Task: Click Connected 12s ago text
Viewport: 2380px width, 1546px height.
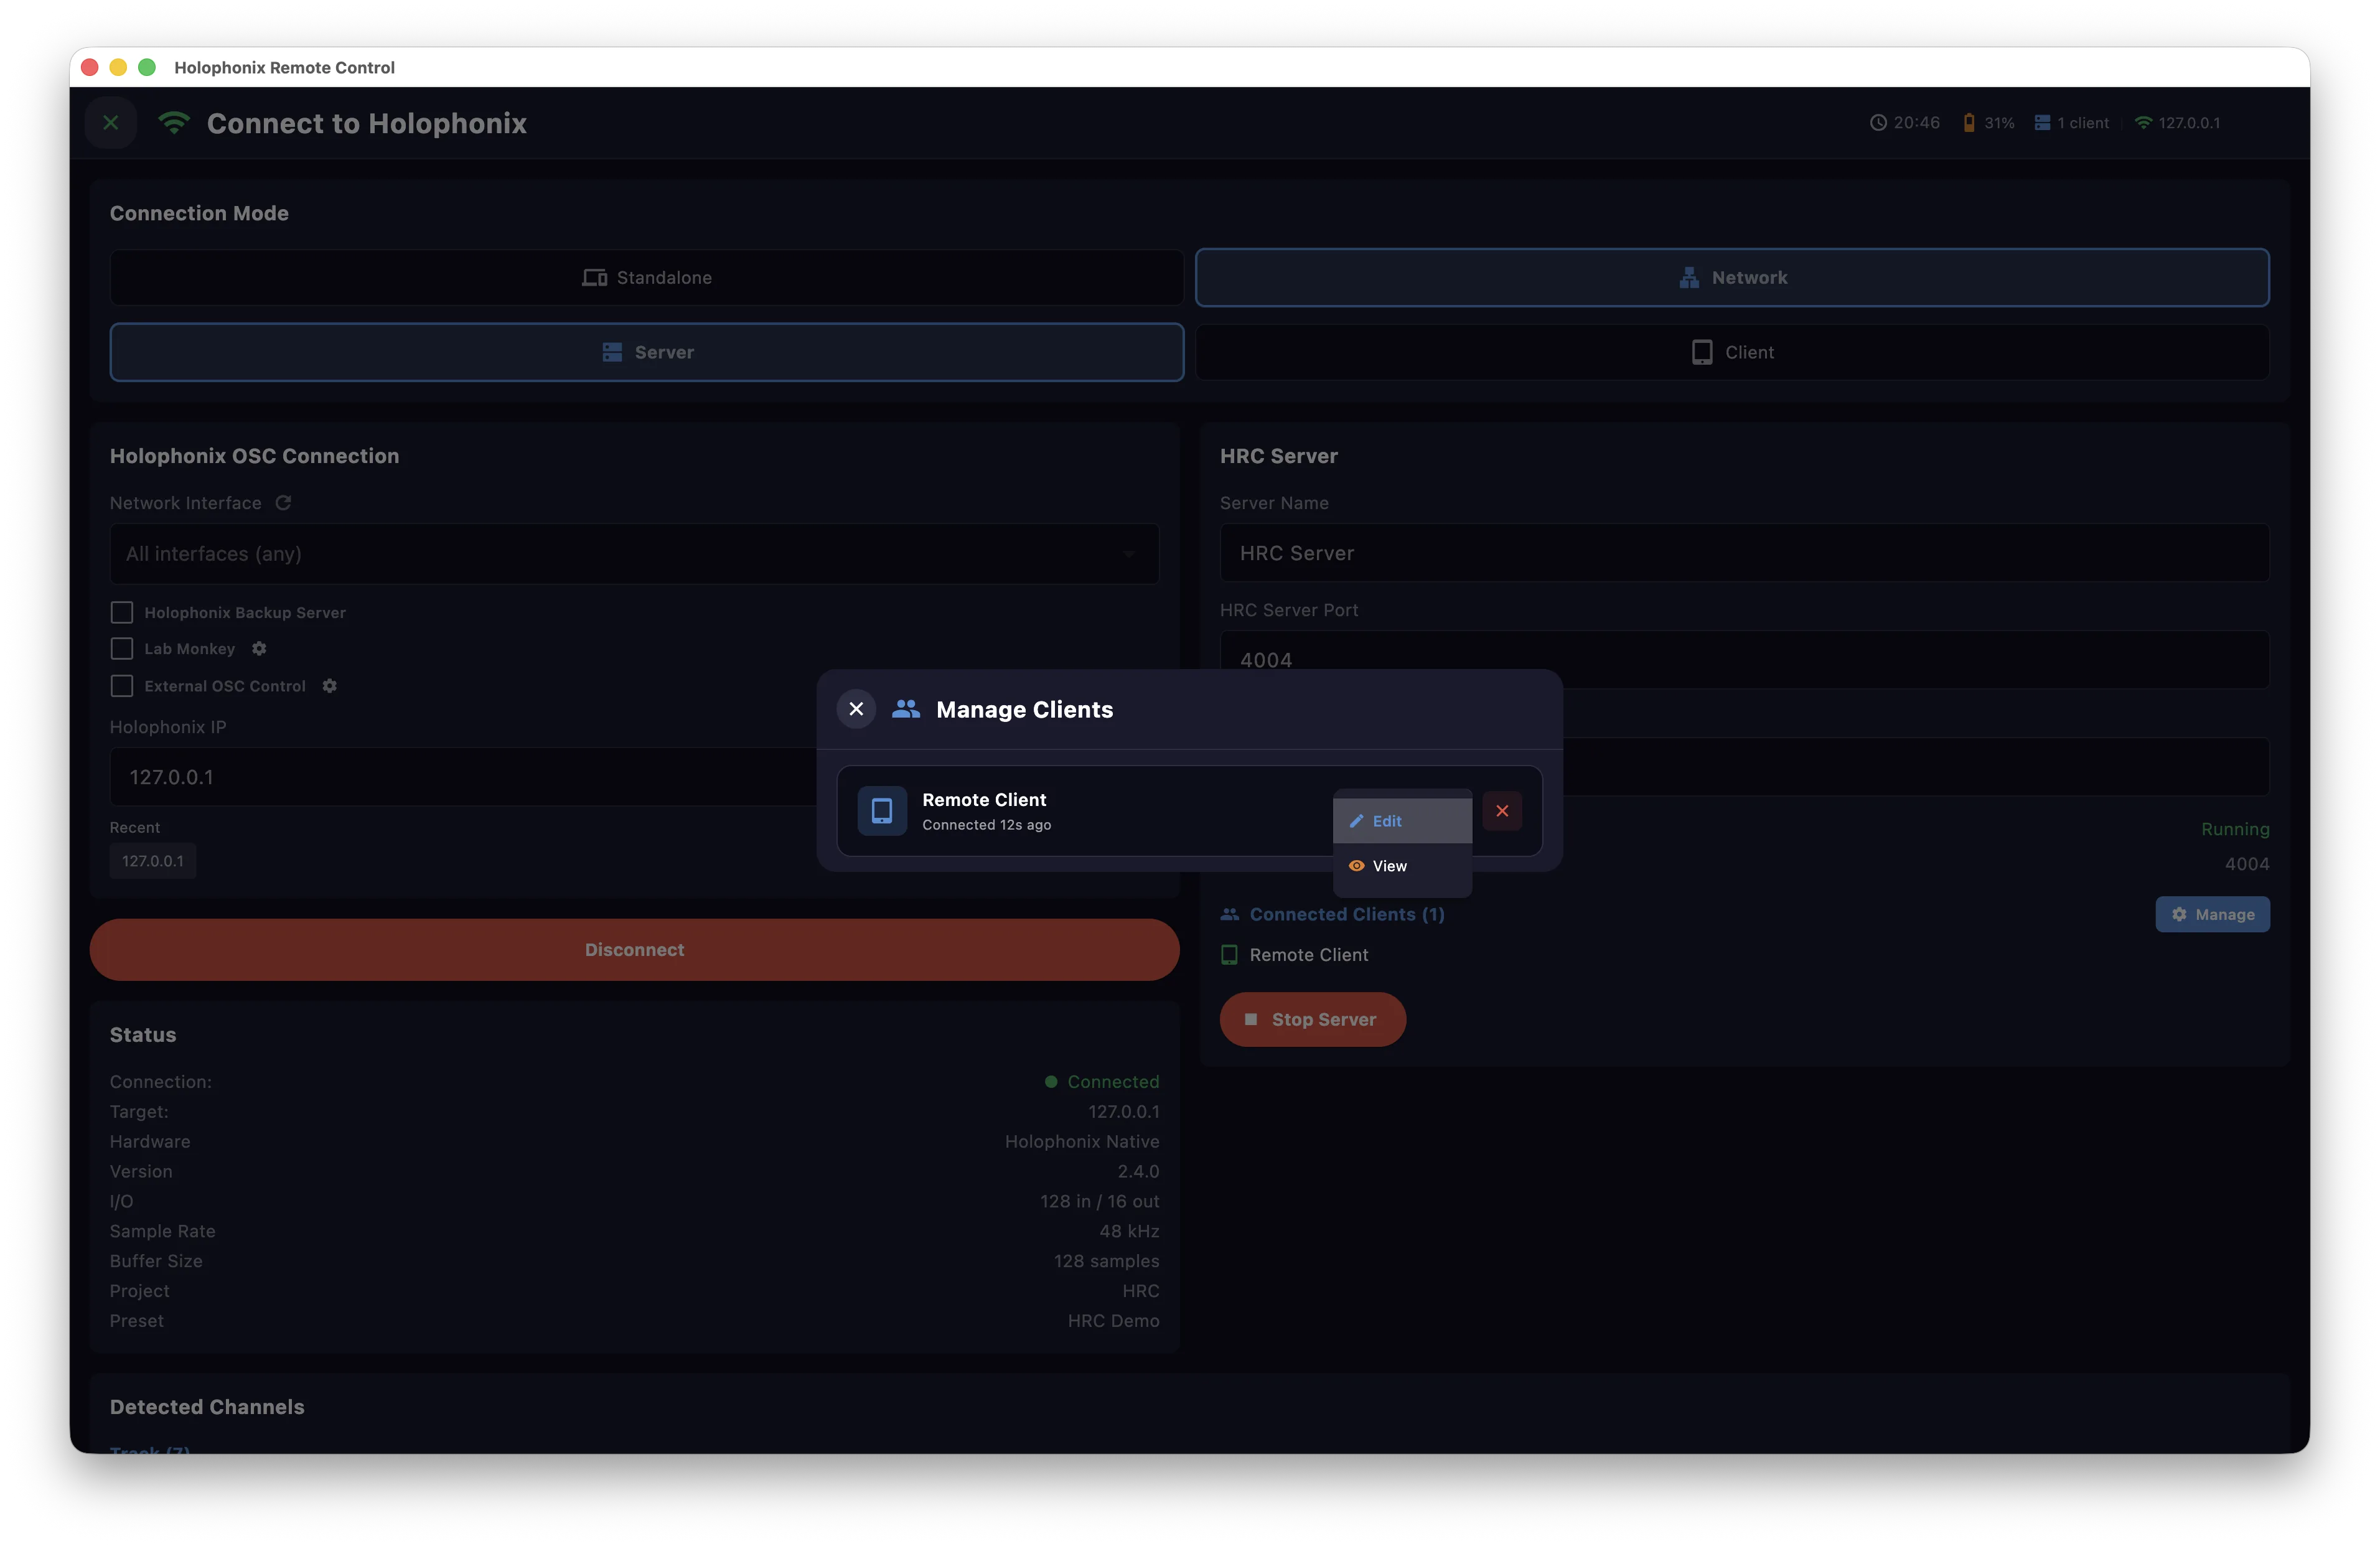Action: 986,825
